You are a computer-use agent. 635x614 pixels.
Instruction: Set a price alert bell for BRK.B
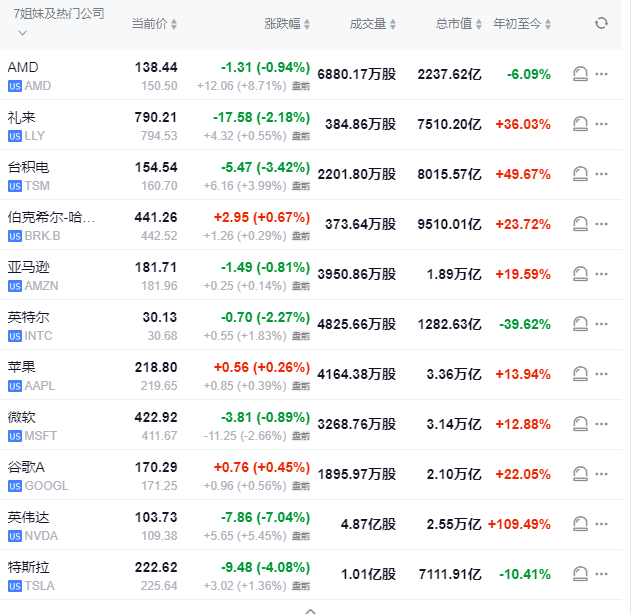coord(580,224)
